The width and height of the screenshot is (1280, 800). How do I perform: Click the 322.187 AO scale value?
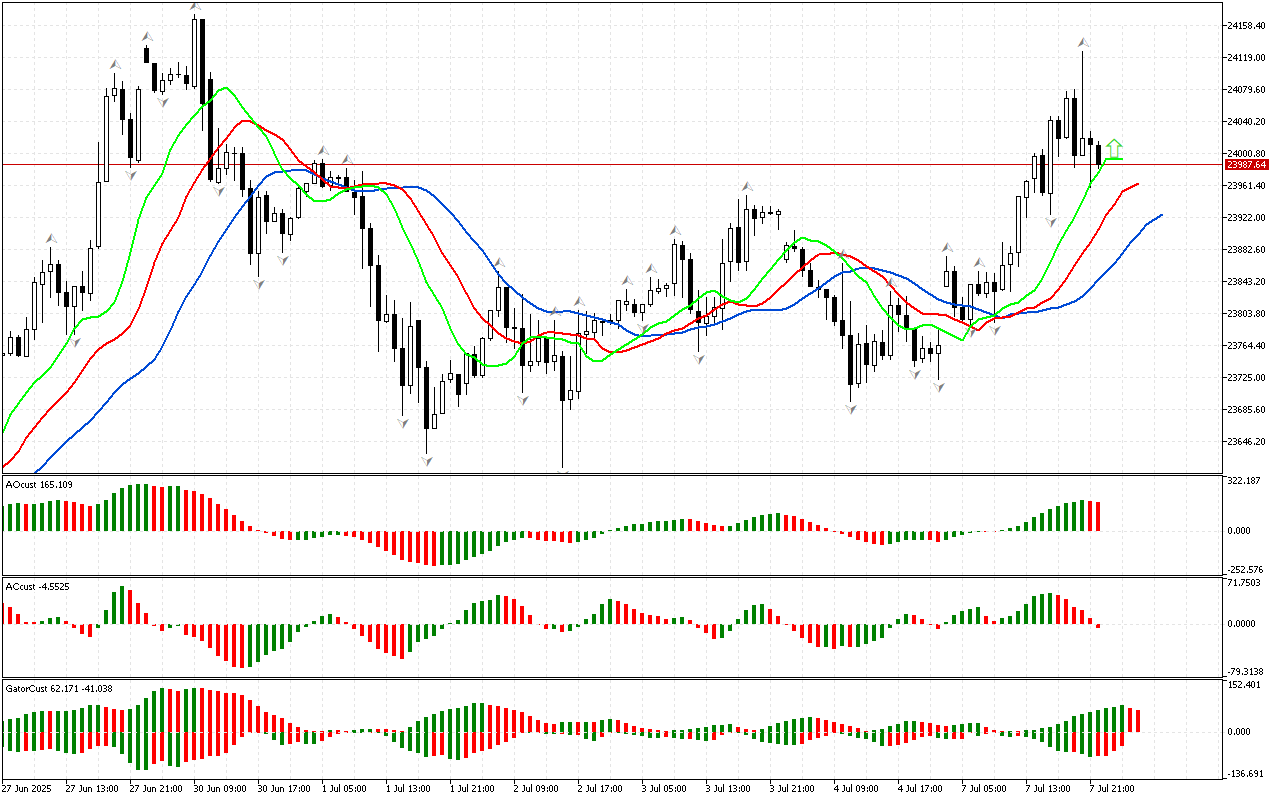pos(1246,481)
